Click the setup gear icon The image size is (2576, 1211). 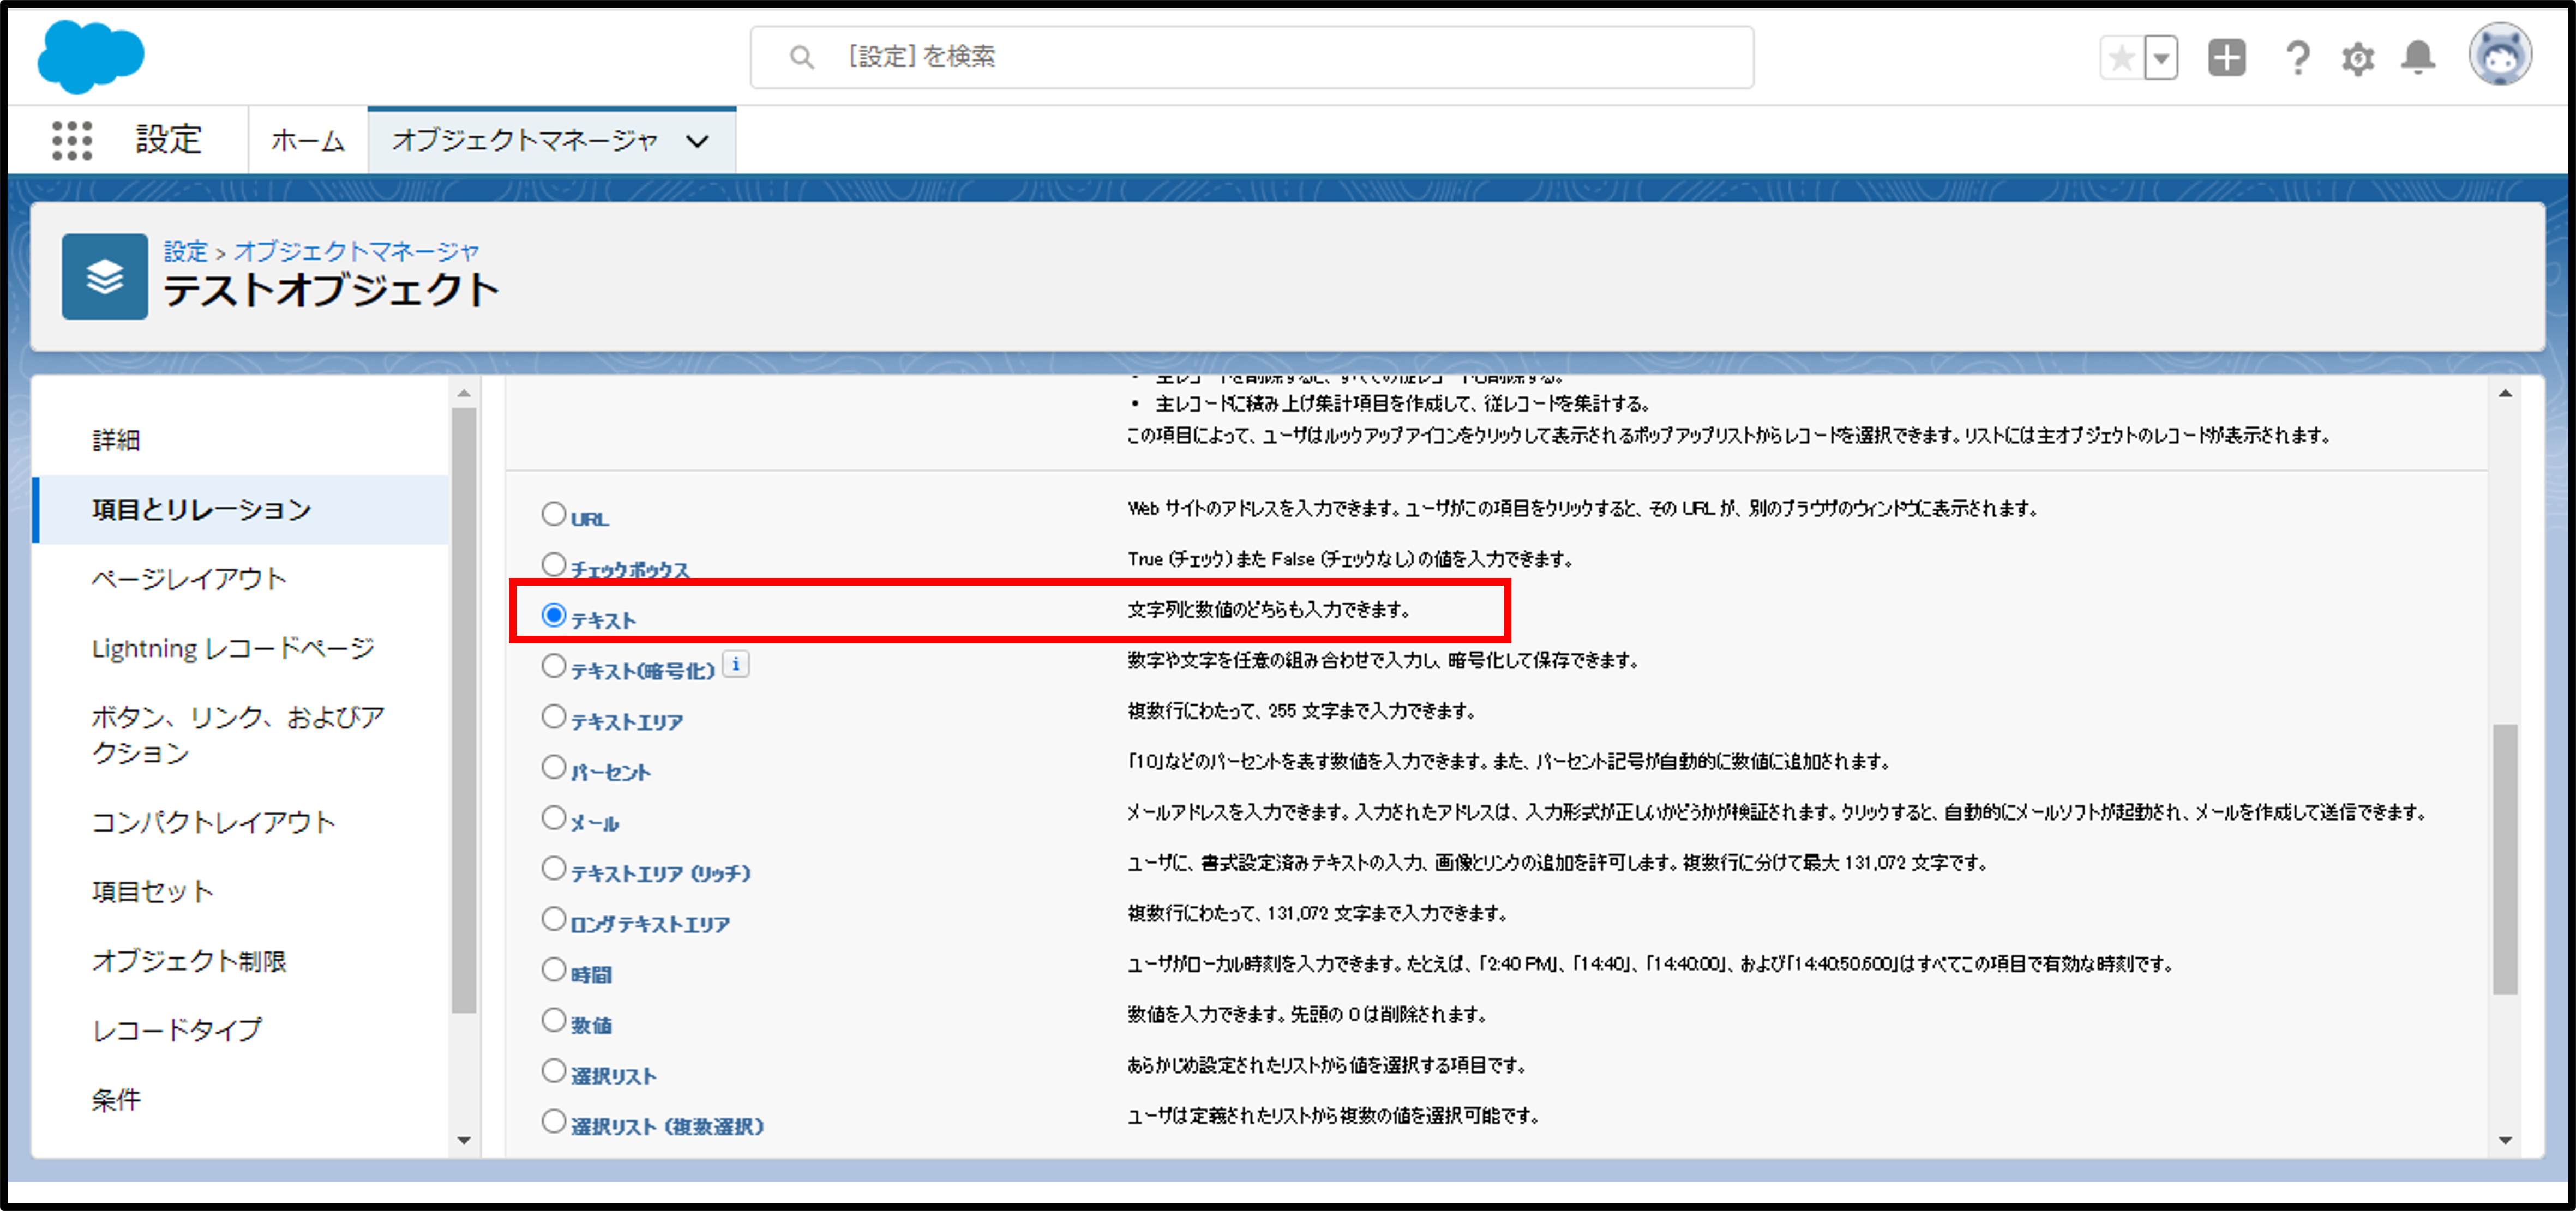[2357, 58]
